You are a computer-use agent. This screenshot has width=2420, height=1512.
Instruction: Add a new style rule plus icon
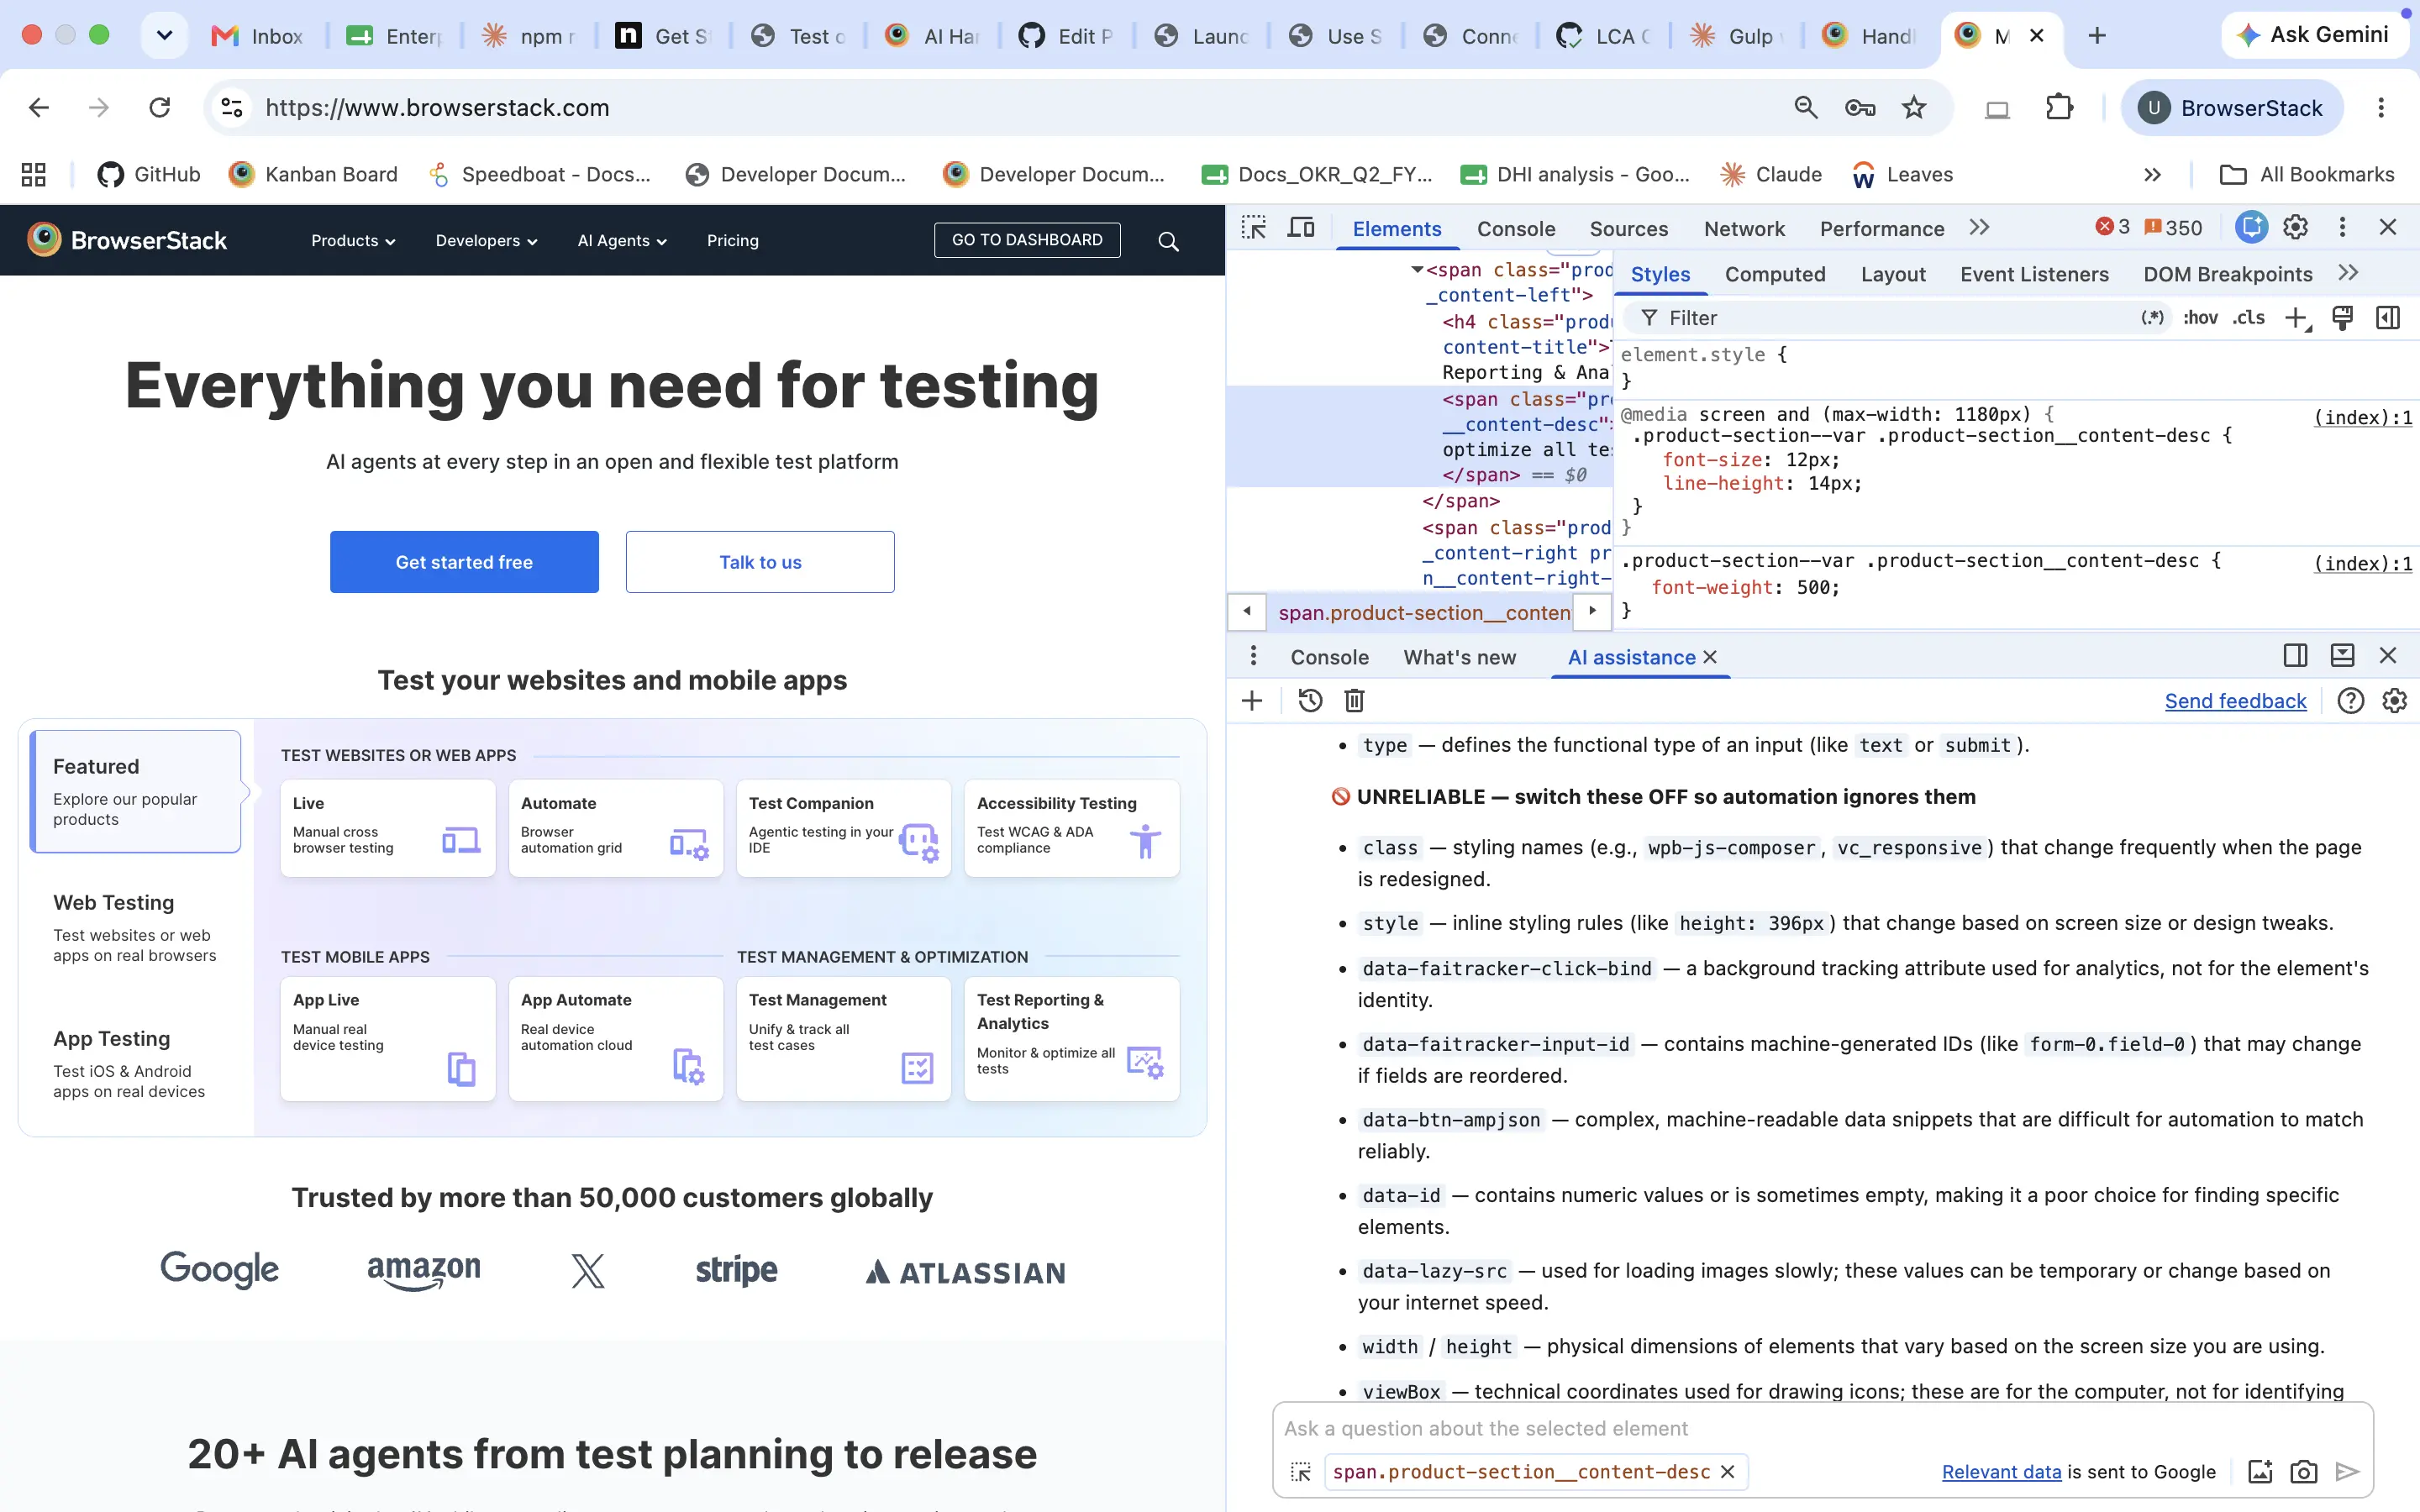pos(2297,318)
